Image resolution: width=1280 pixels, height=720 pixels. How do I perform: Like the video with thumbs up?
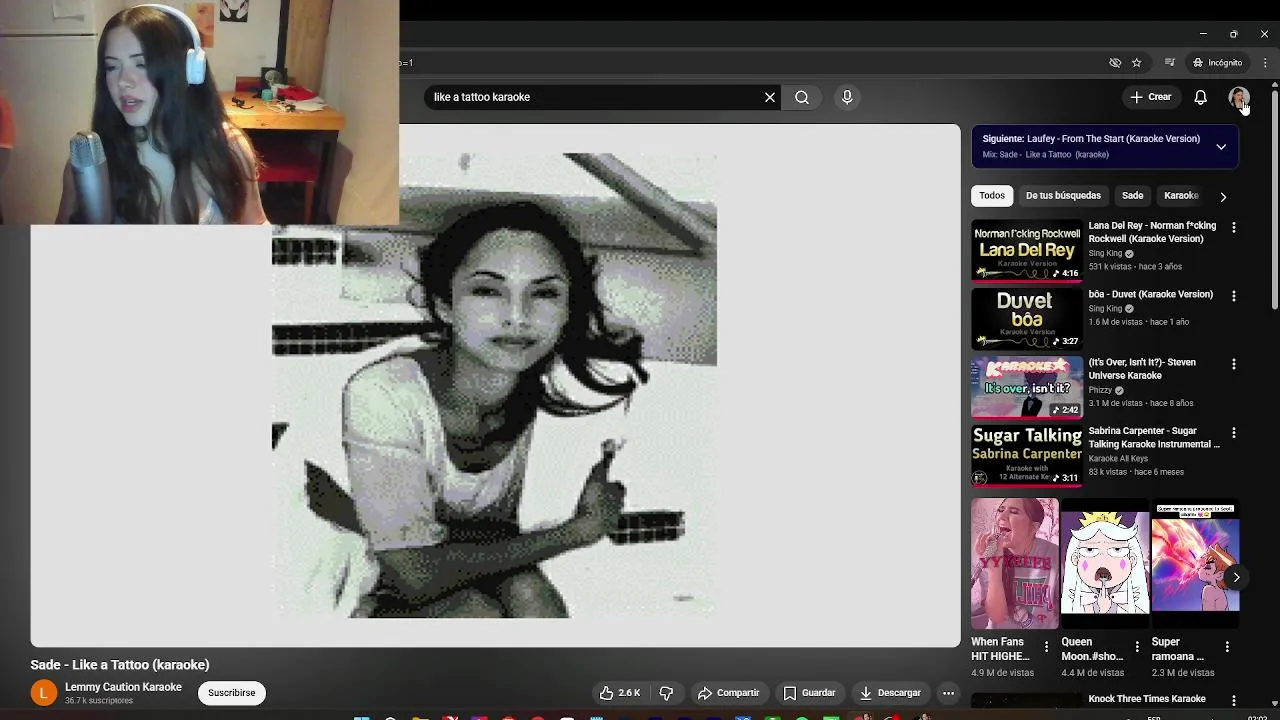(620, 693)
